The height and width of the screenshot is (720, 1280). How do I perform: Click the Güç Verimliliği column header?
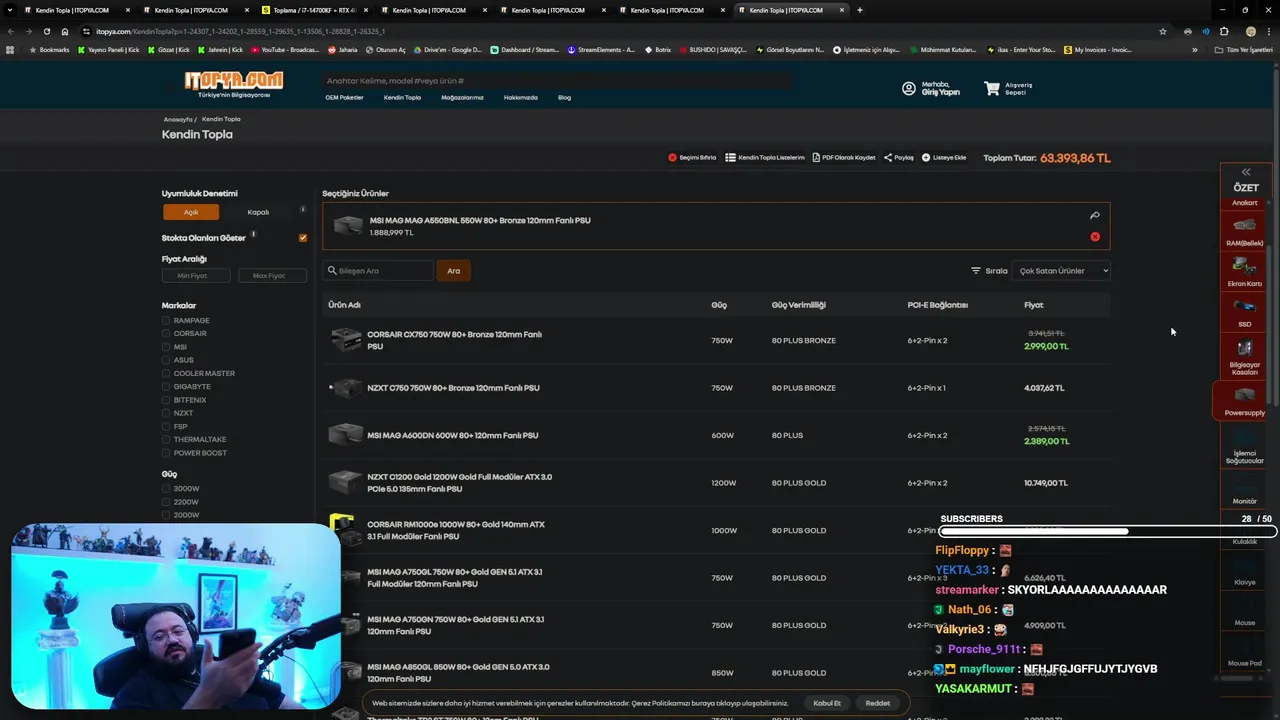pyautogui.click(x=798, y=305)
